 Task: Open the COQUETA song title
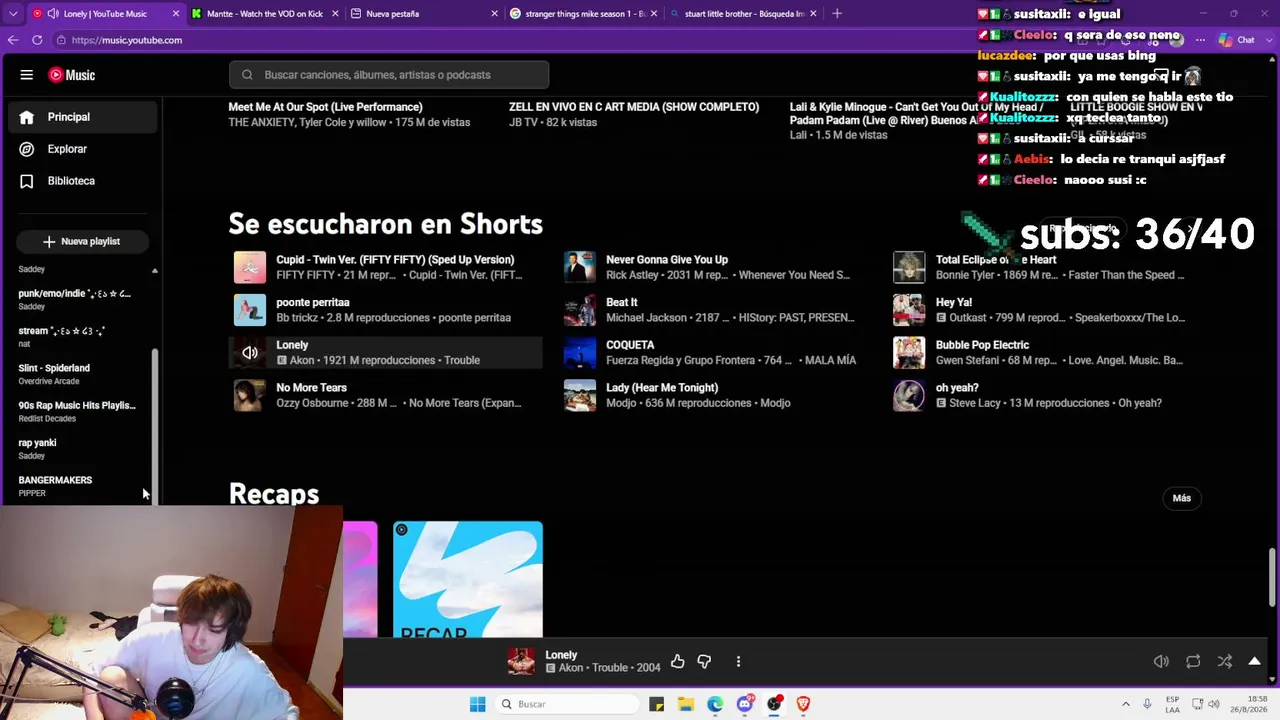coord(630,345)
